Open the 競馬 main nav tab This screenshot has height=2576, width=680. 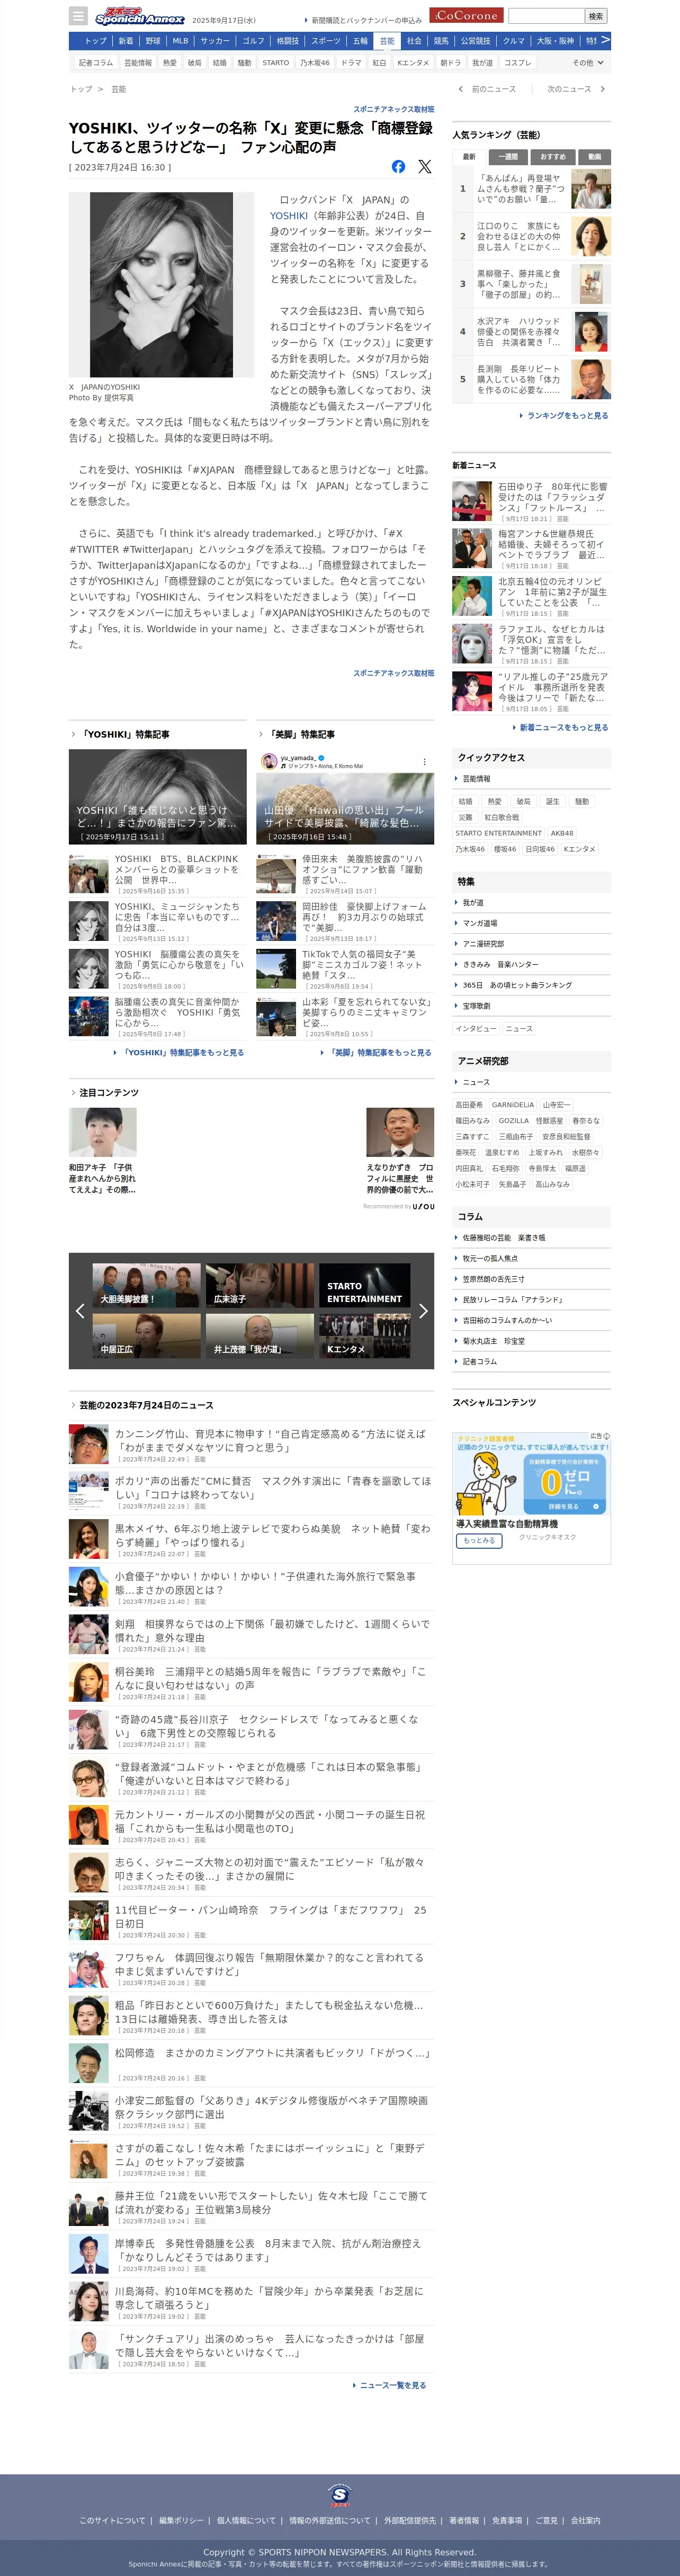(x=441, y=41)
